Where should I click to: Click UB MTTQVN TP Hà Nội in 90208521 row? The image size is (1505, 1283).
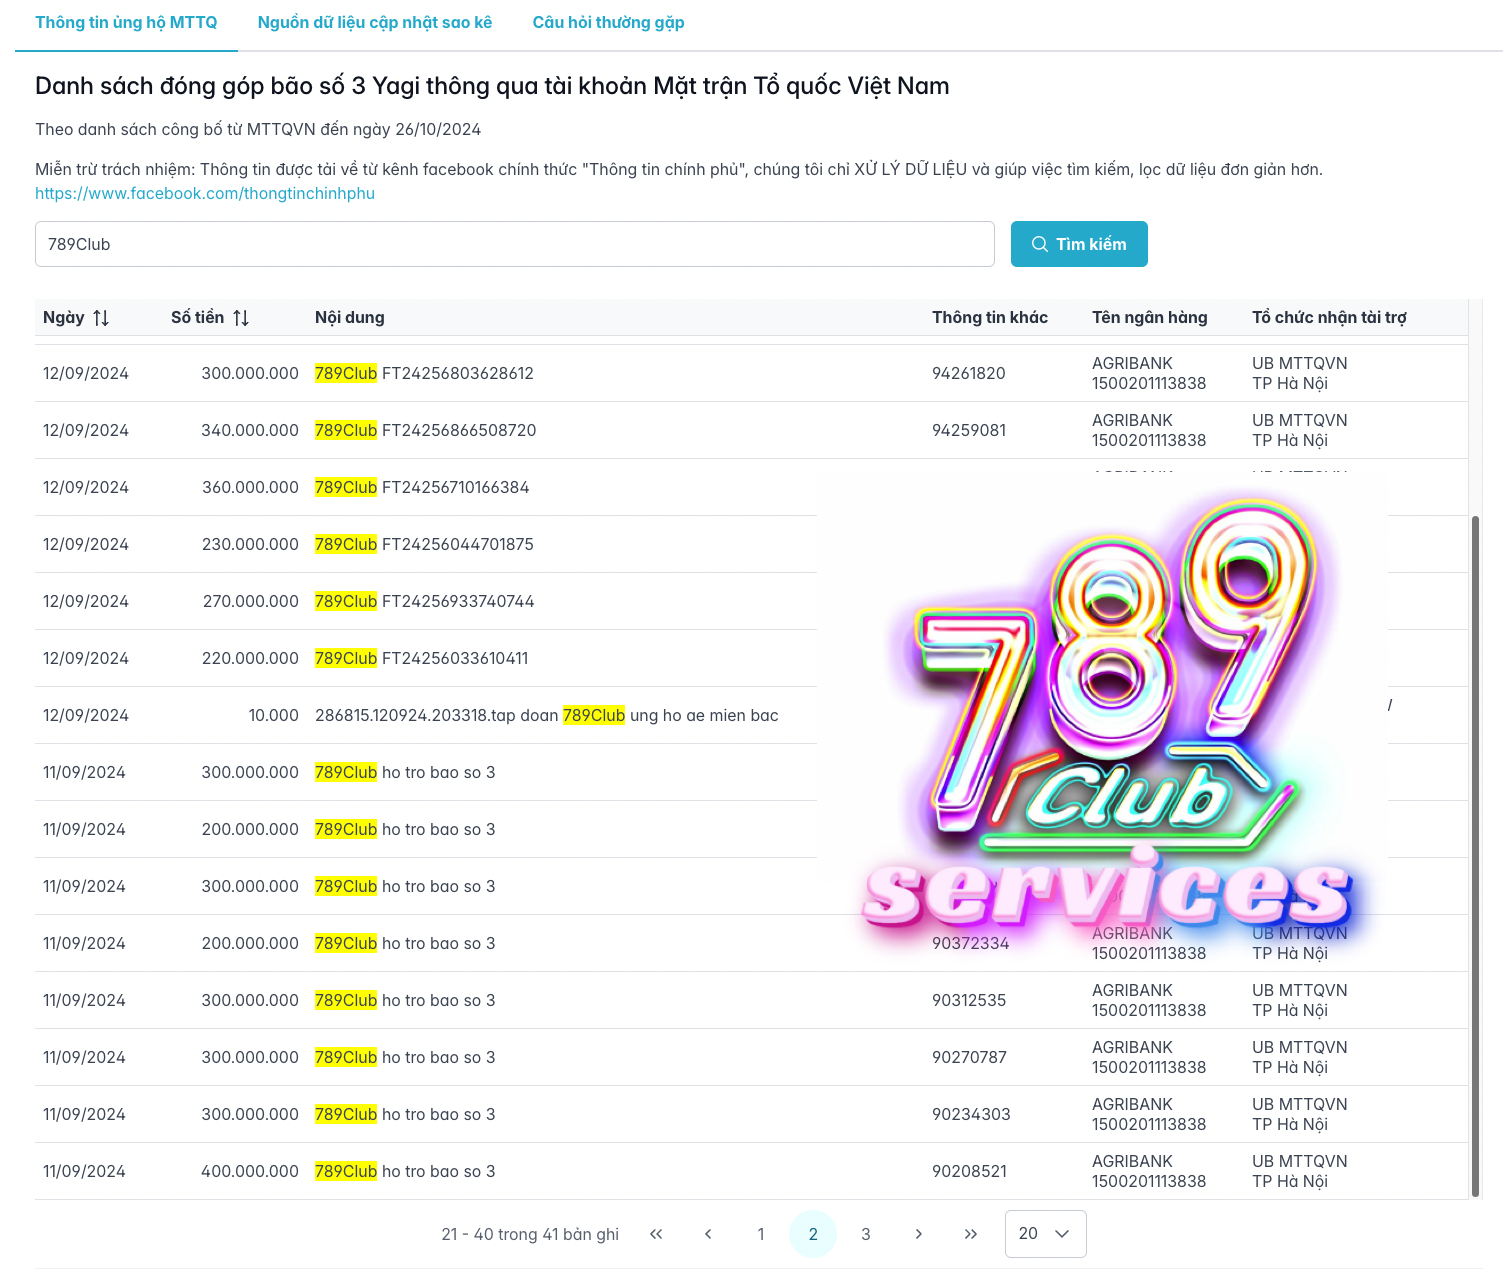[x=1299, y=1171]
